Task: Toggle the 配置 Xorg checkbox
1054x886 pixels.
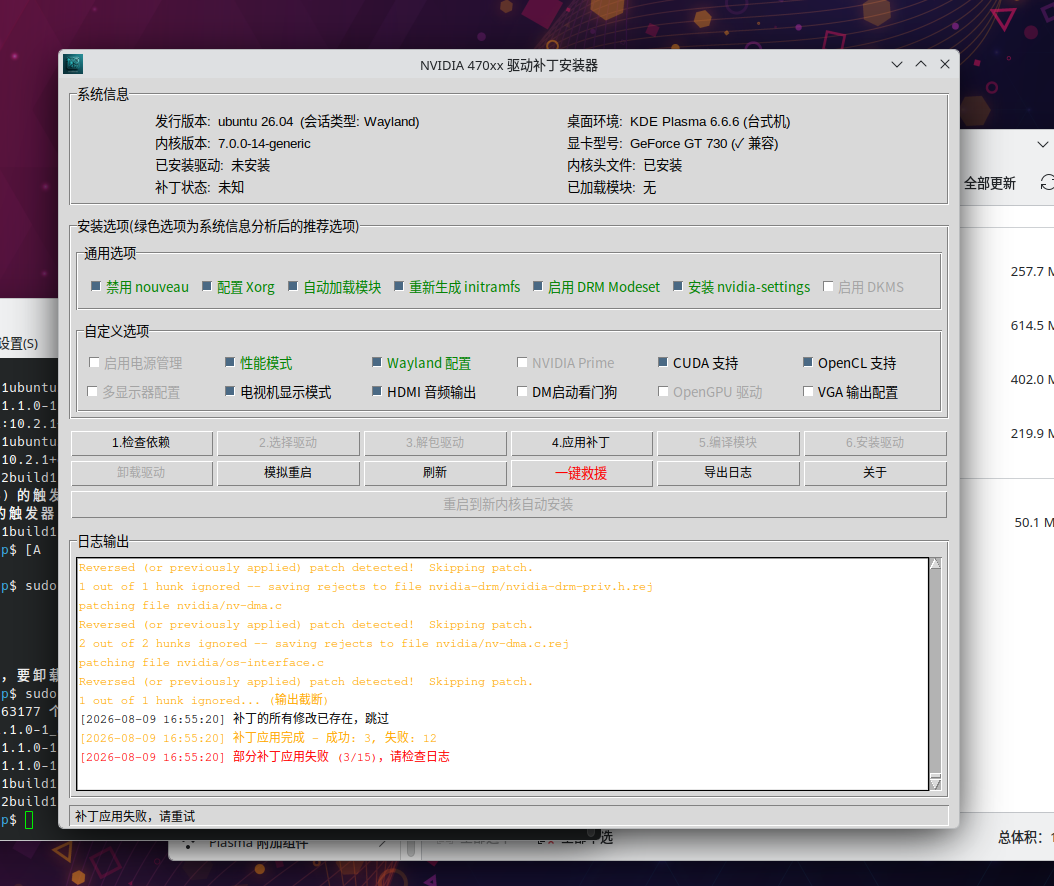Action: pyautogui.click(x=206, y=286)
